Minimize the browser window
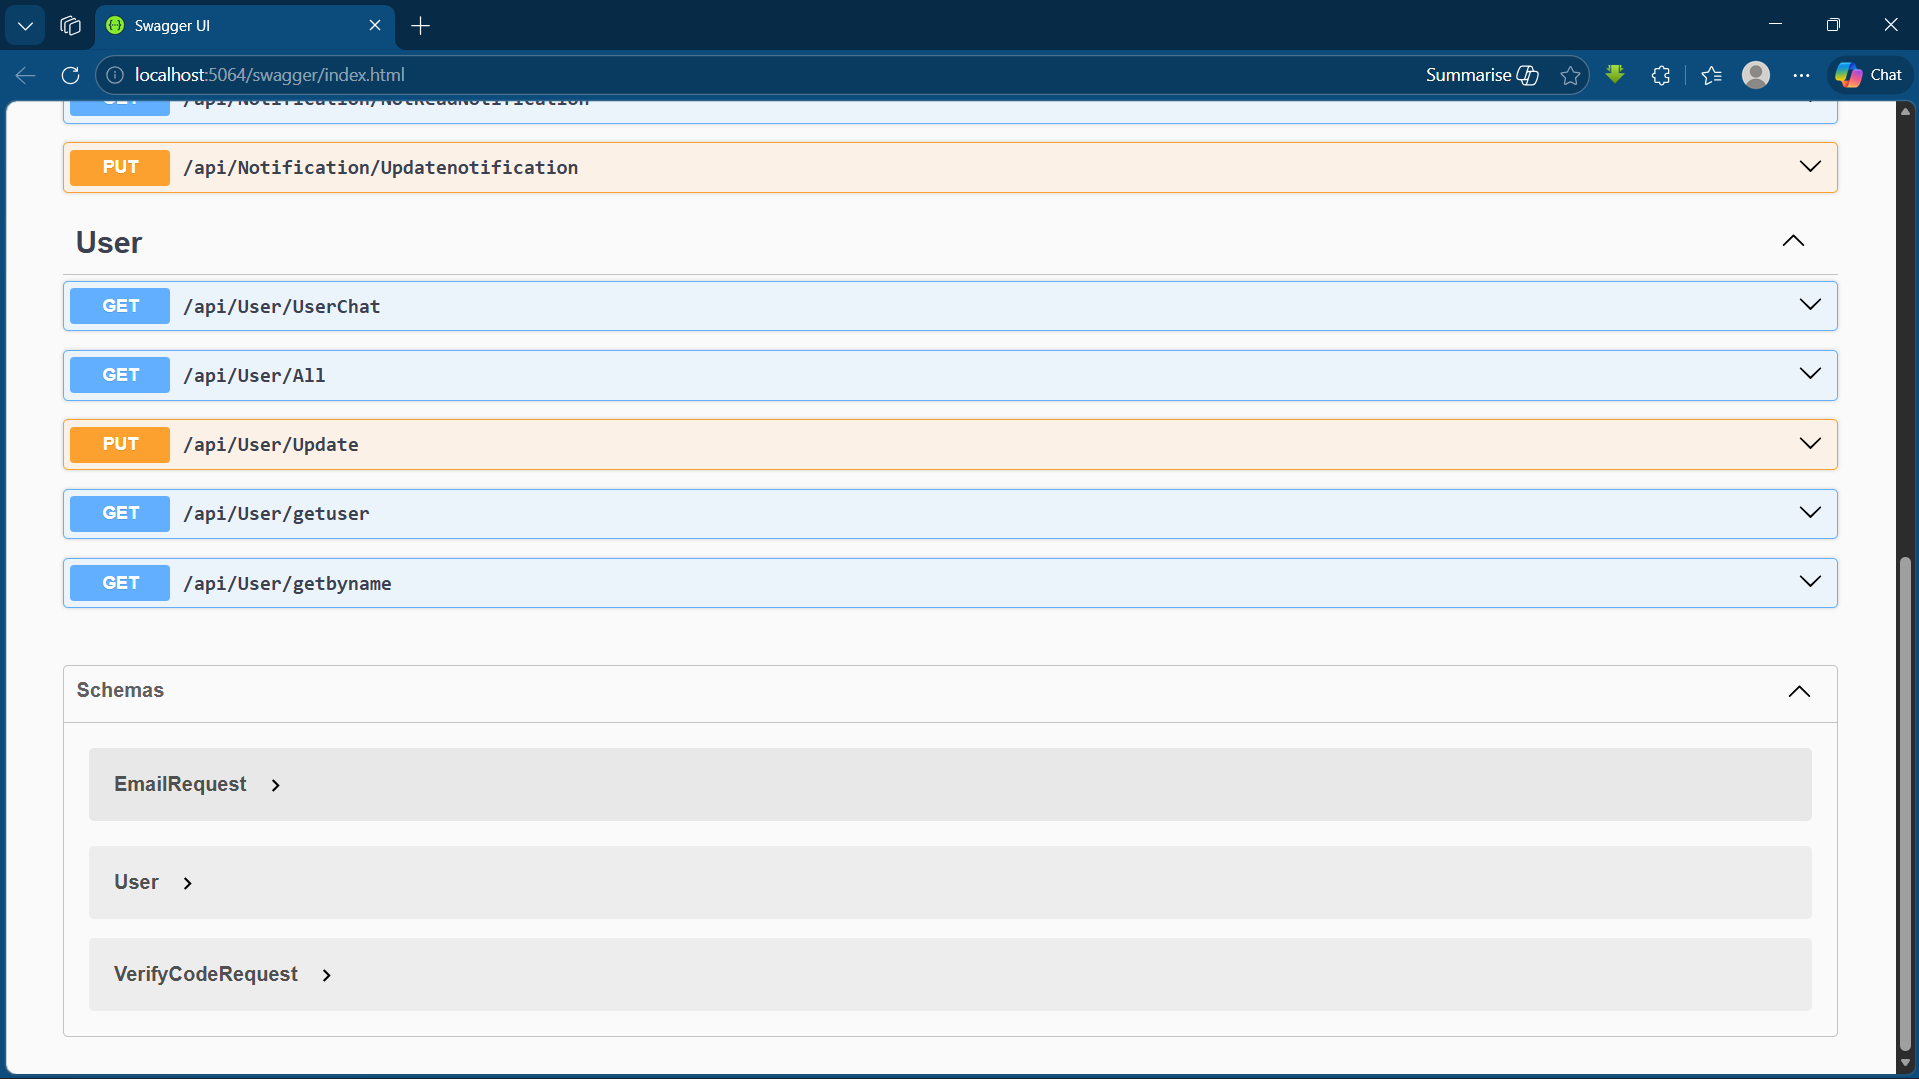Screen dimensions: 1919x1079 1775,25
